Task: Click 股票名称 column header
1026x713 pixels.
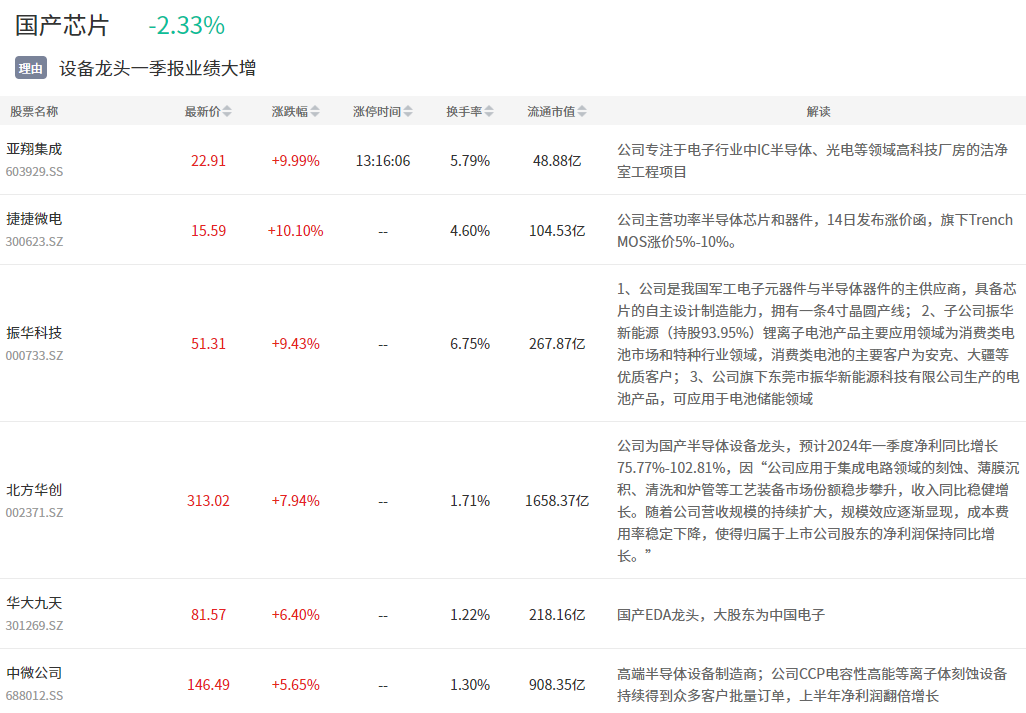Action: click(34, 112)
